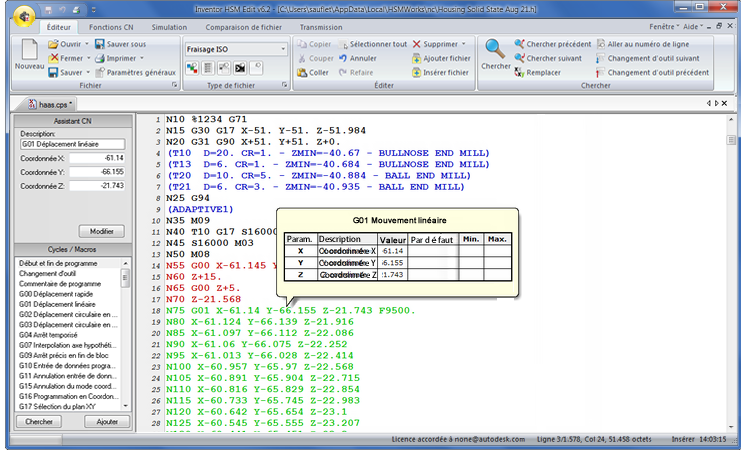
Task: Paste with the Coller icon
Action: 302,72
